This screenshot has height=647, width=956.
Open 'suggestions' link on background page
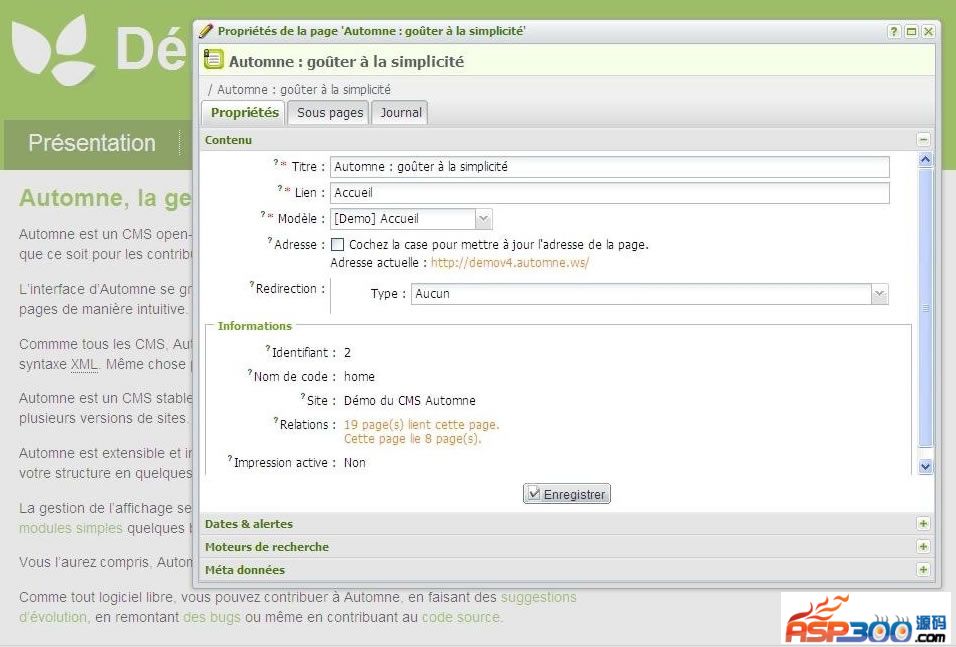538,597
